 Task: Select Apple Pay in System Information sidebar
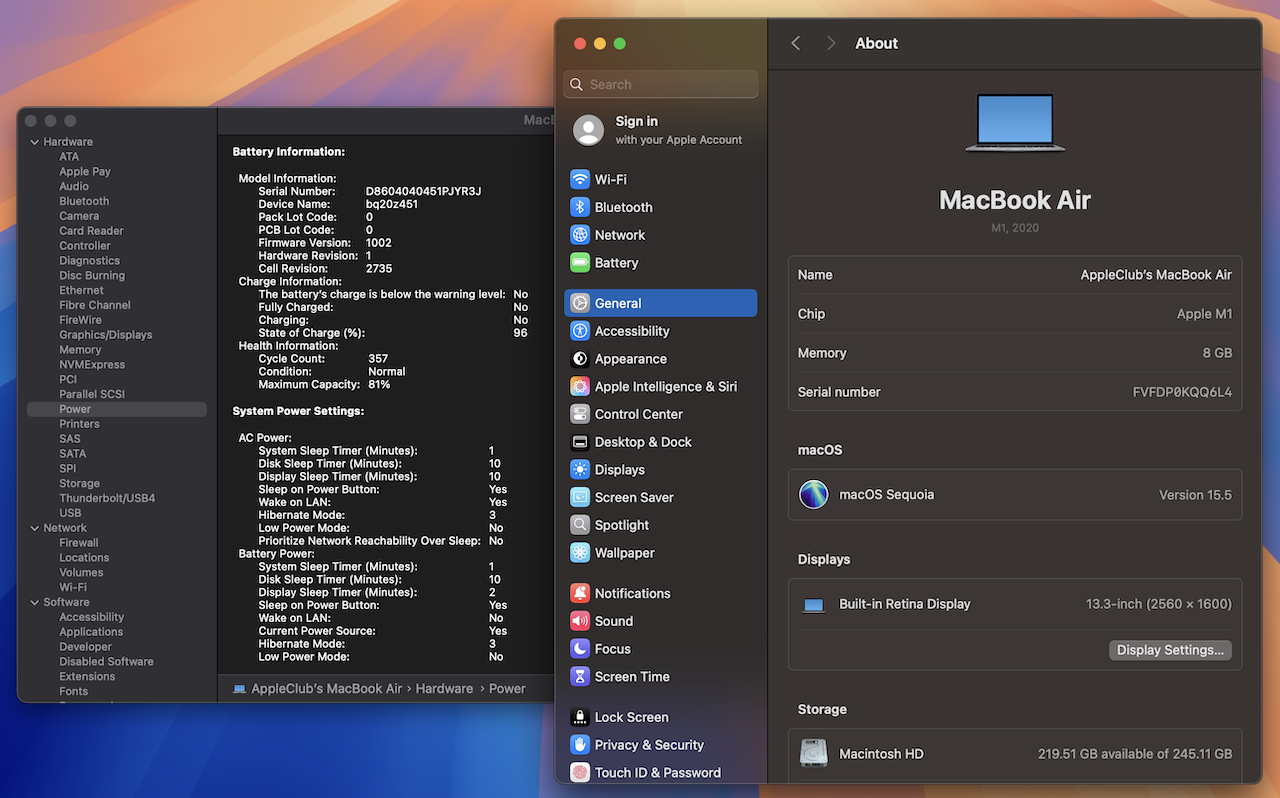tap(85, 172)
